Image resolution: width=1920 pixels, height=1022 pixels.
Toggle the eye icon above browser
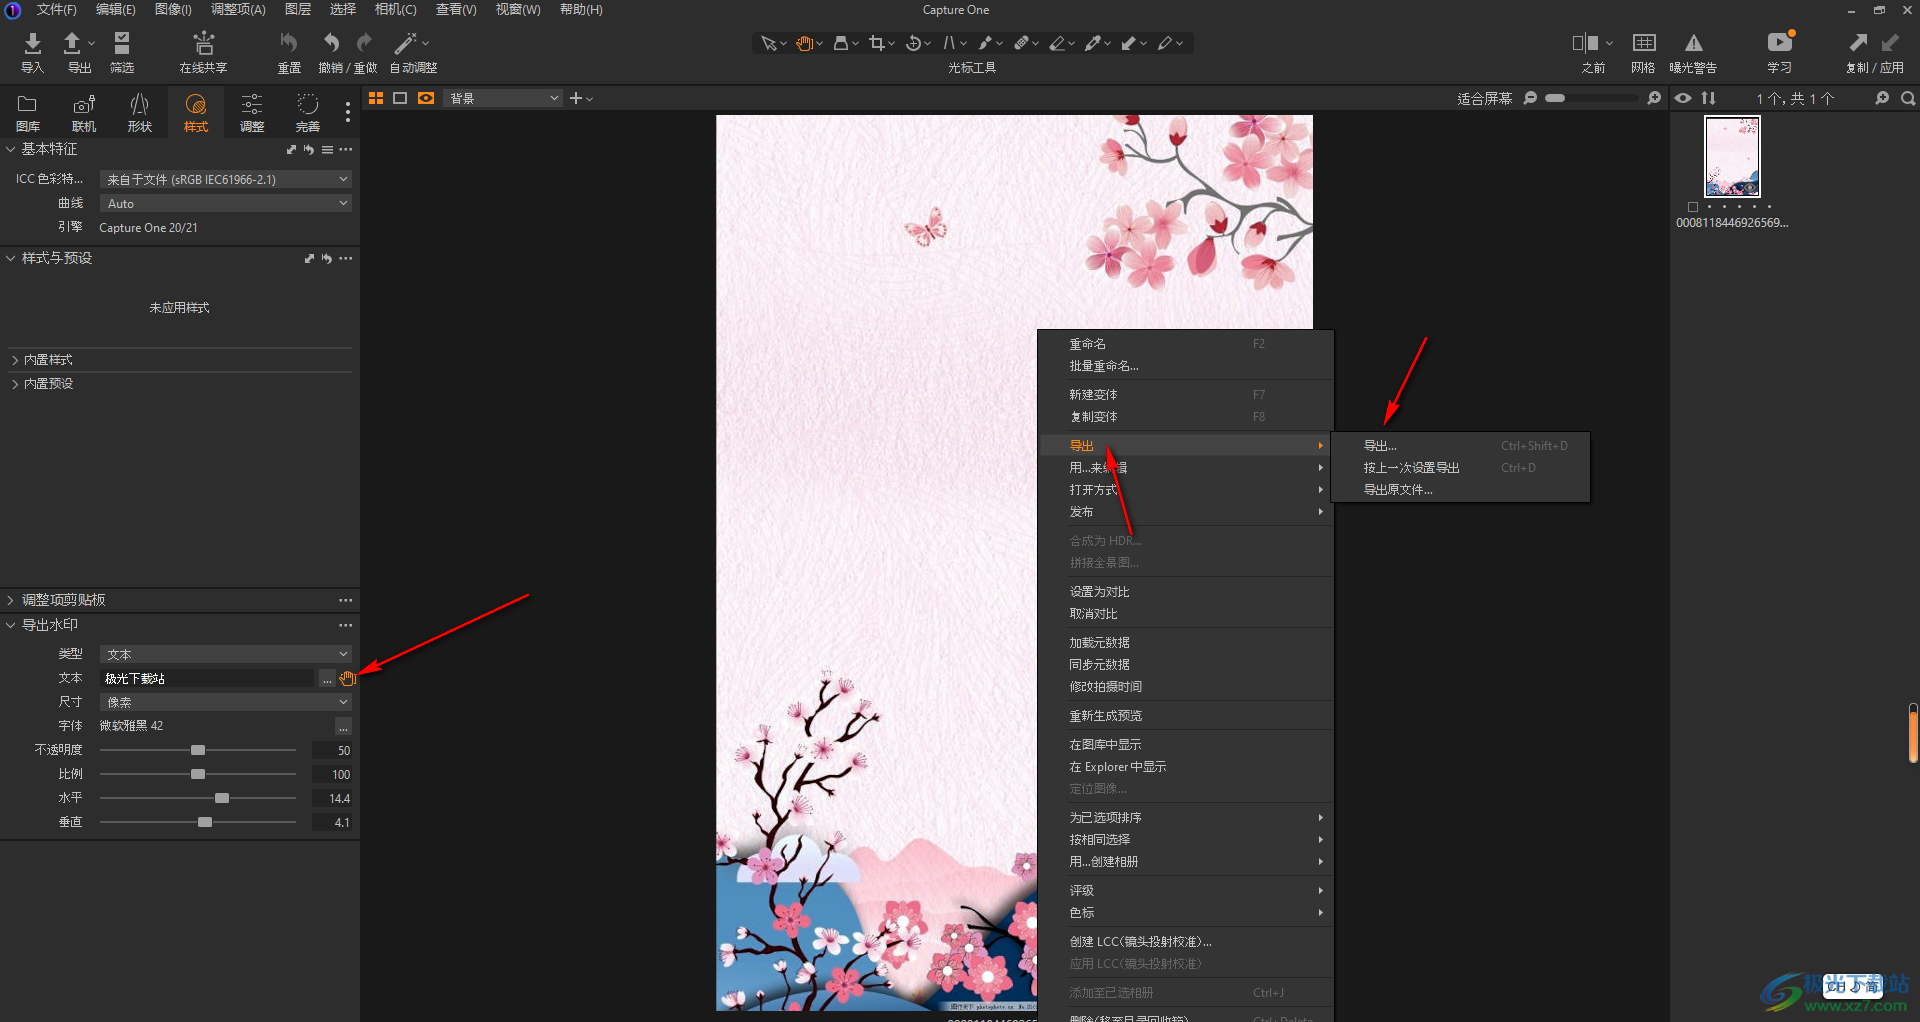1684,98
